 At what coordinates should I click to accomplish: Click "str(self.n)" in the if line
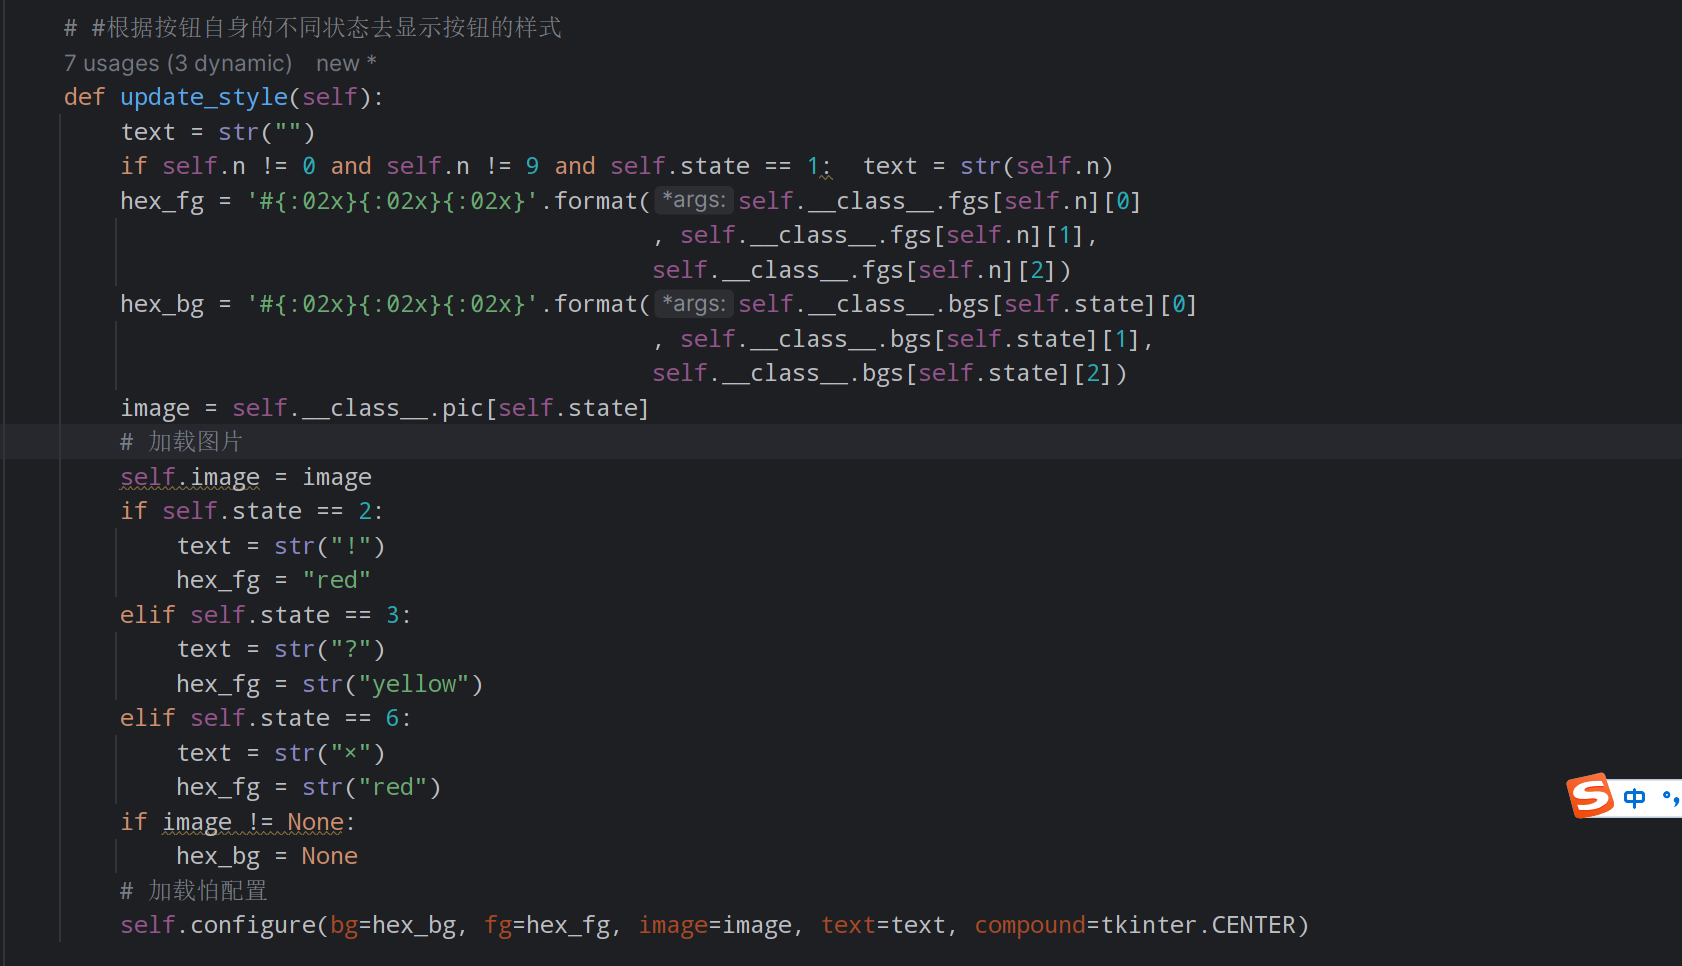tap(1037, 166)
